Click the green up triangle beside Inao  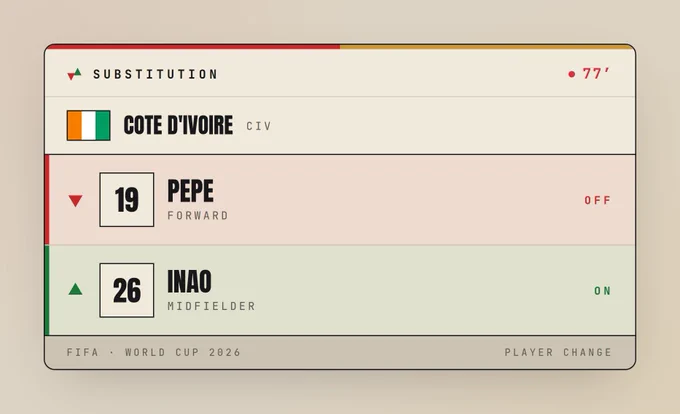(x=75, y=289)
